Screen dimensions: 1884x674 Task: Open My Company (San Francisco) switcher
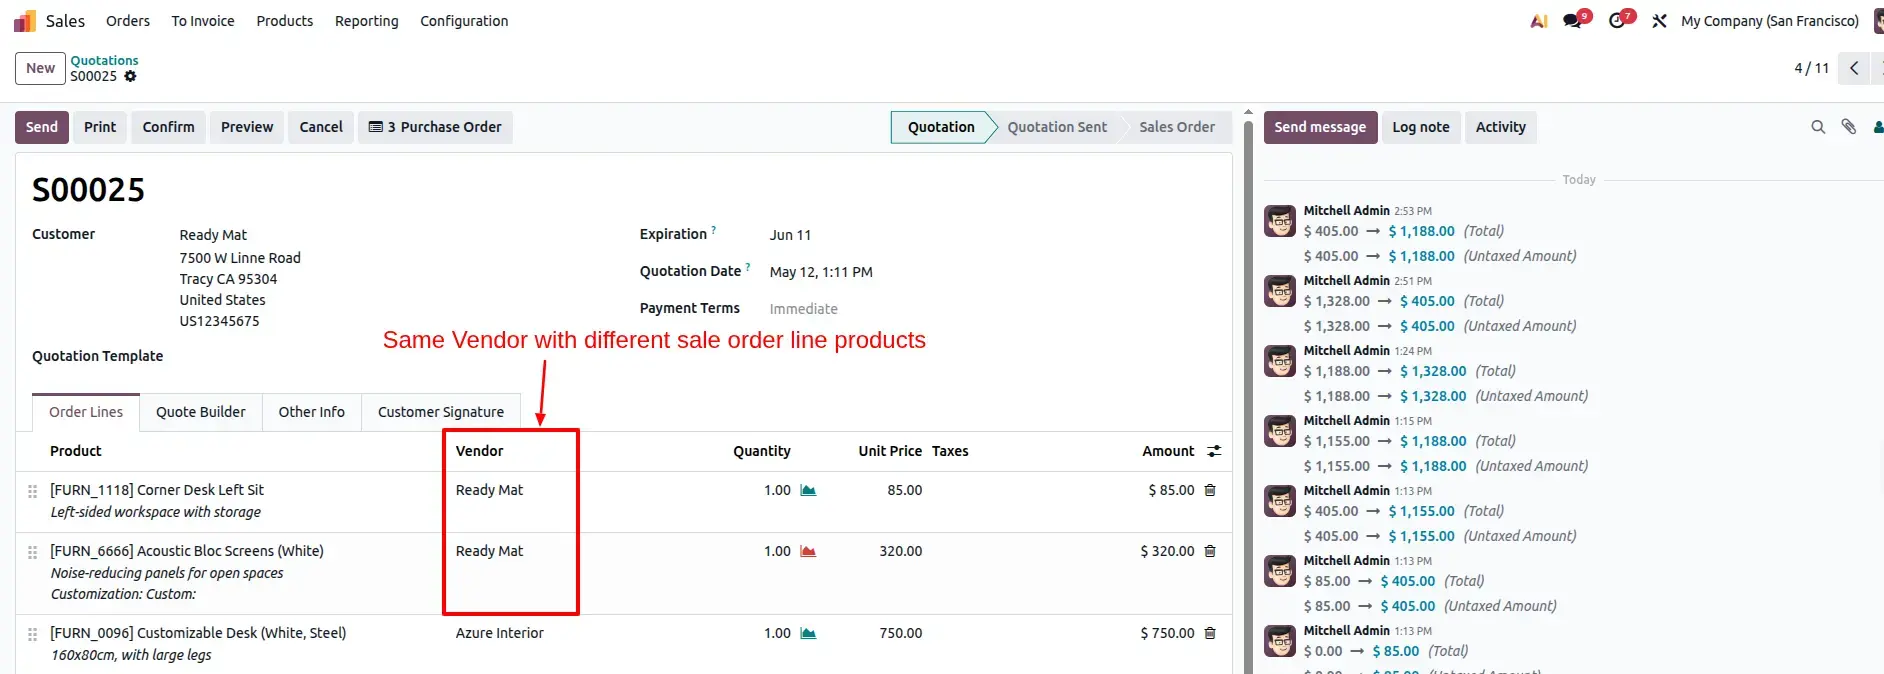1770,21
